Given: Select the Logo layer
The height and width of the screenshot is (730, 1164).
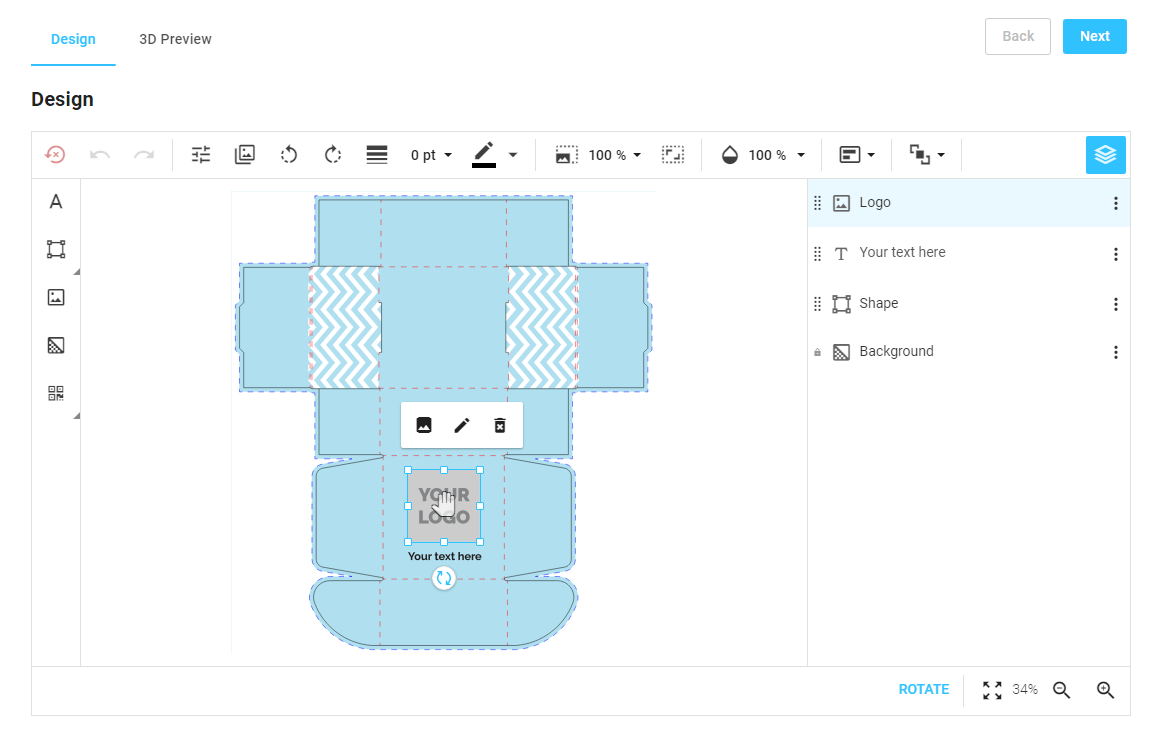Looking at the screenshot, I should (x=969, y=203).
